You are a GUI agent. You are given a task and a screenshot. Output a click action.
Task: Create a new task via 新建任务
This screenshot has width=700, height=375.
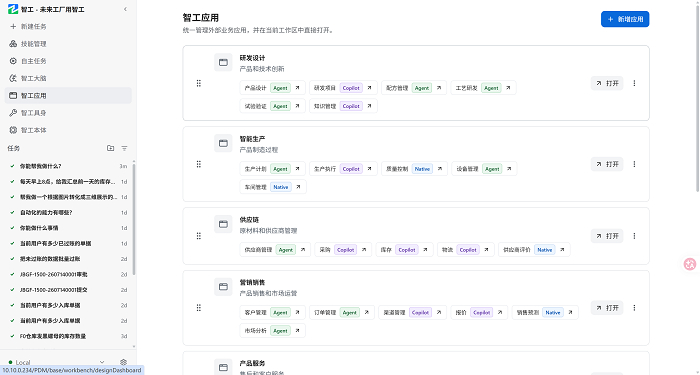tap(68, 26)
